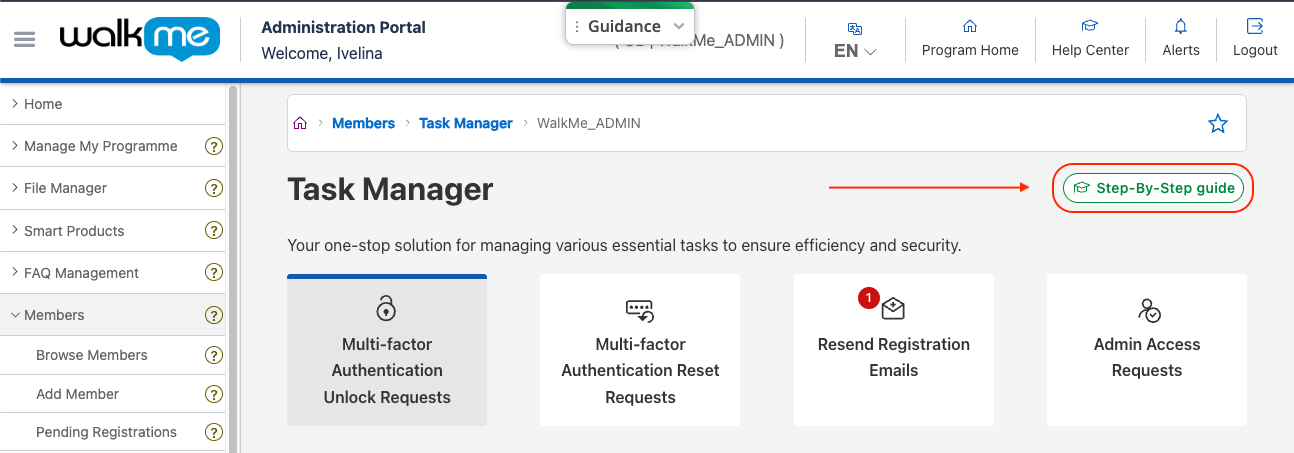The image size is (1294, 453).
Task: Click the Alerts bell icon
Action: [1181, 26]
